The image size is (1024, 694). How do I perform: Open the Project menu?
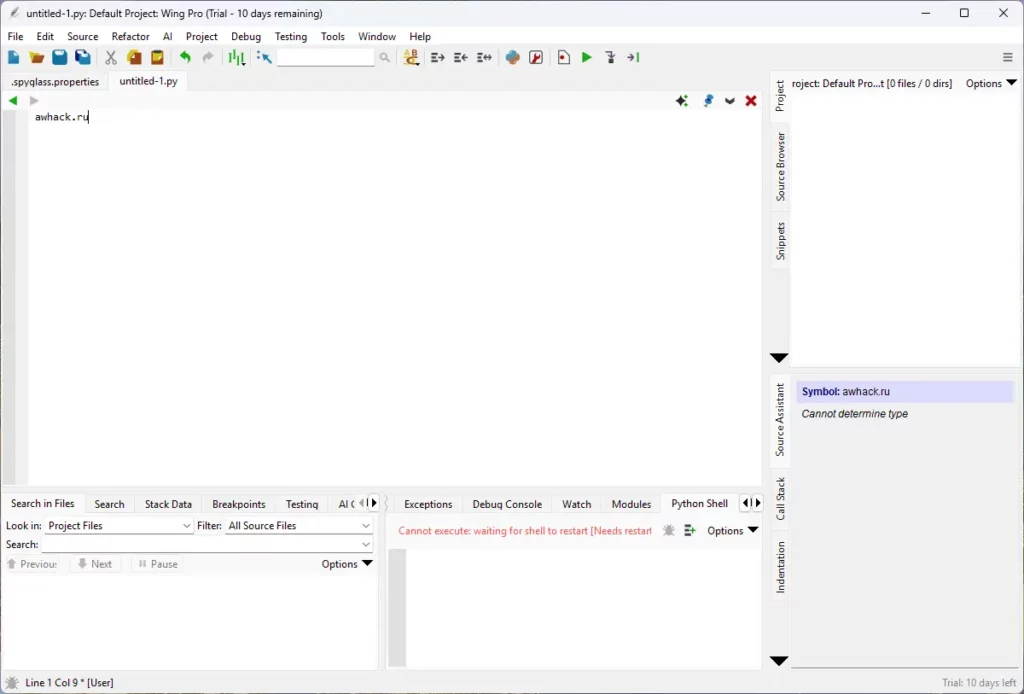[x=202, y=37]
